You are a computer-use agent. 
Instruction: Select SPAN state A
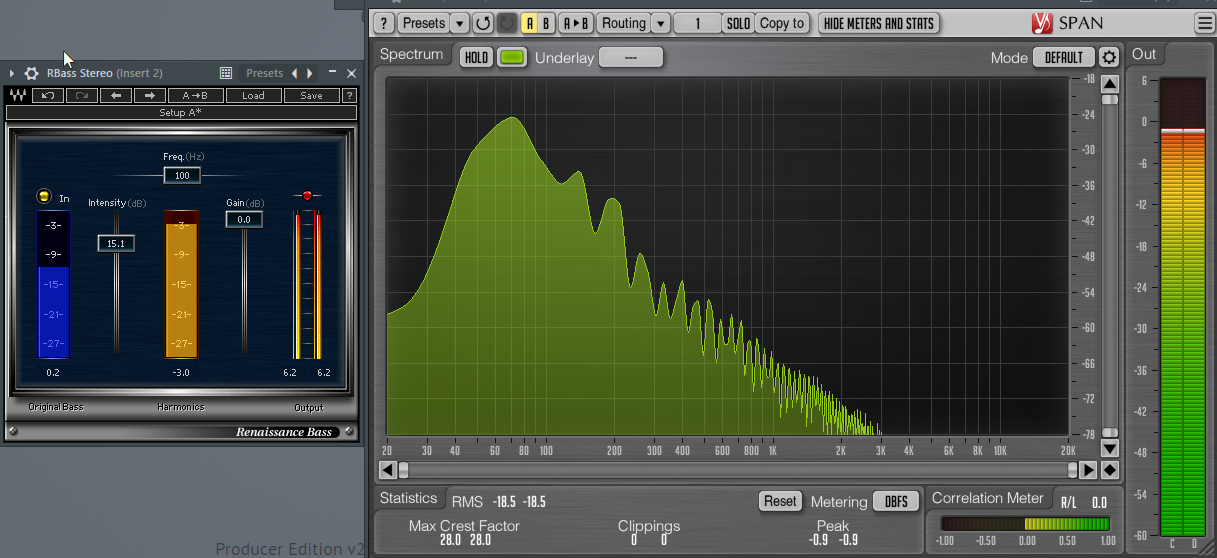point(530,23)
